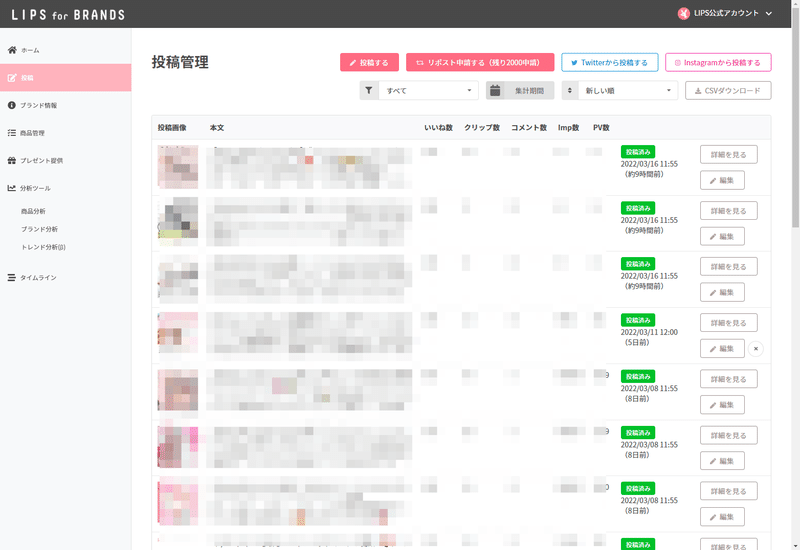Click the timeline bars icon

click(12, 278)
